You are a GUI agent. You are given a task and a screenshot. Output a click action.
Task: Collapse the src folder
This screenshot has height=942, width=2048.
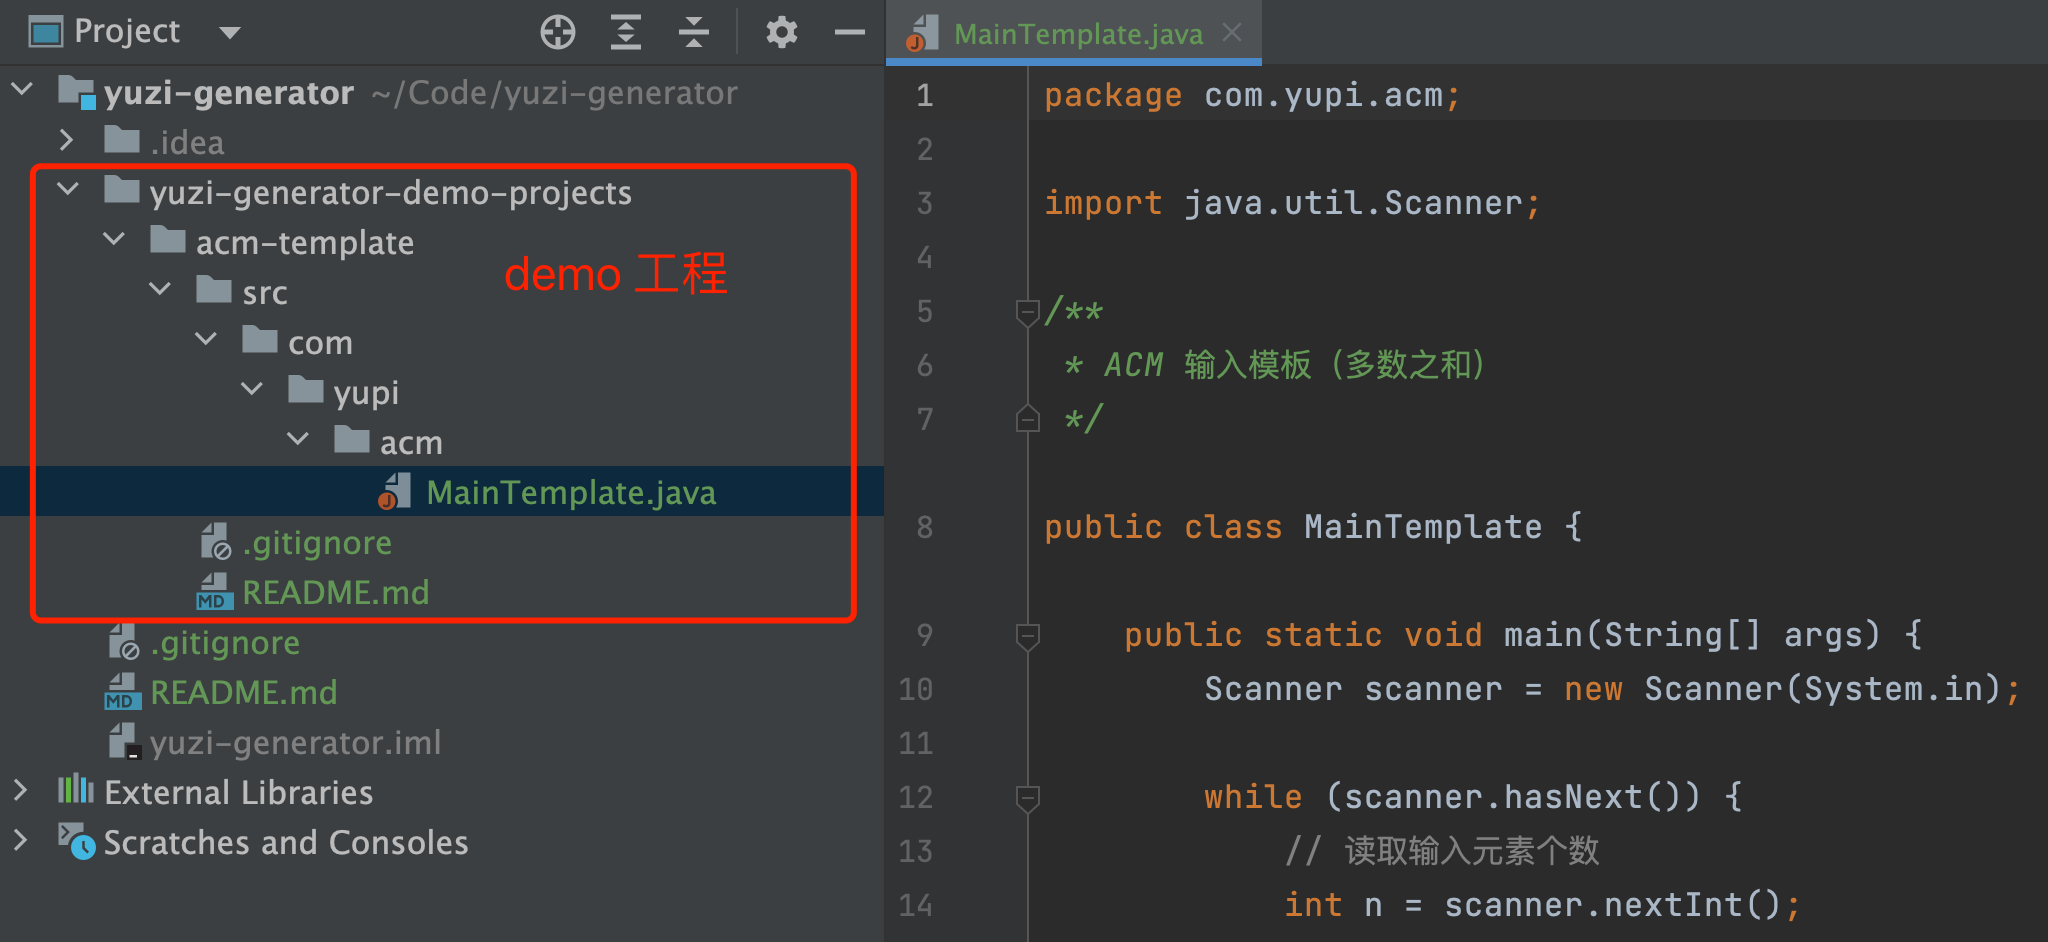coord(160,289)
